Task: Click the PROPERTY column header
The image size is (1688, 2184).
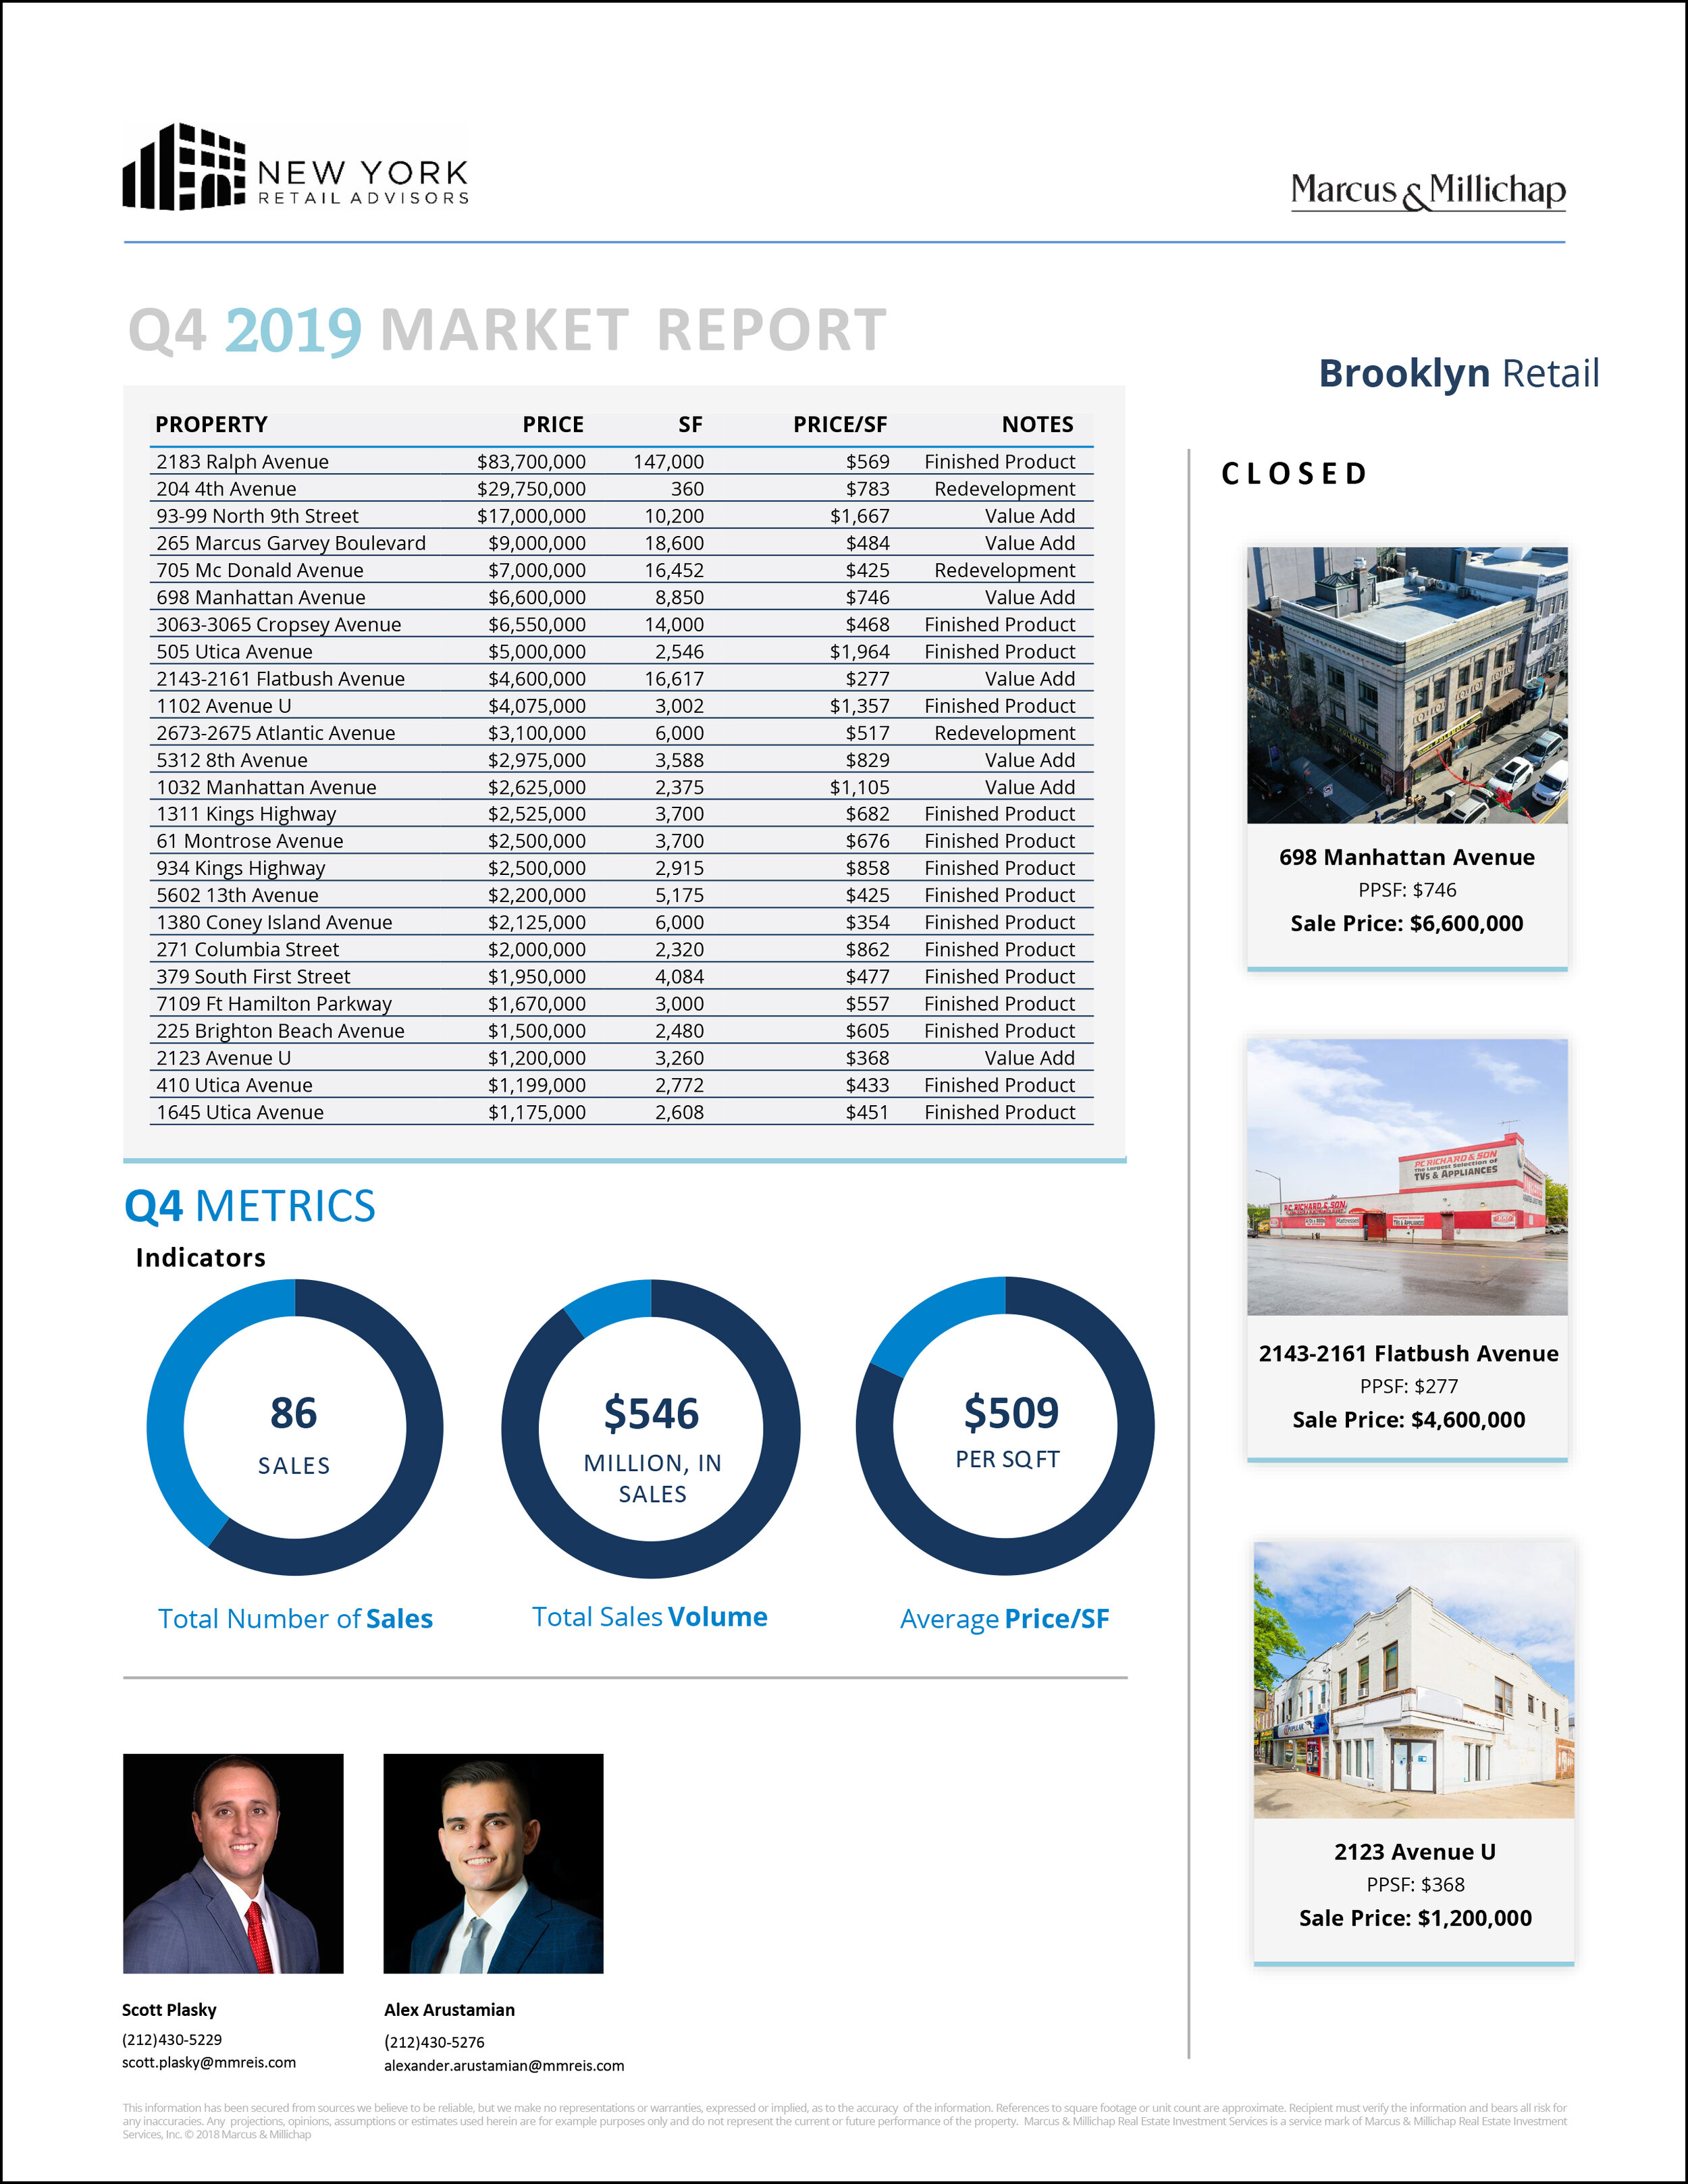Action: coord(211,424)
